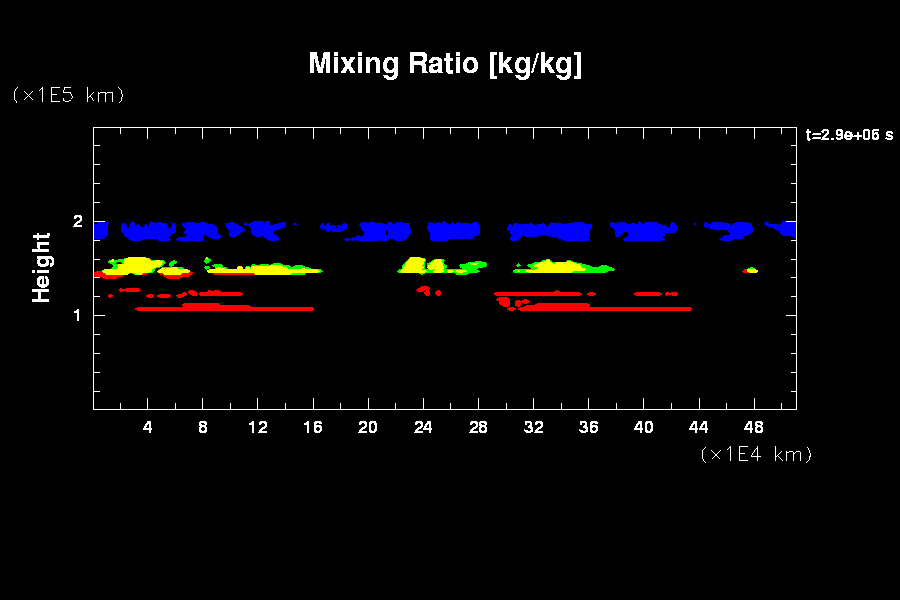Click the long red line between x=4 and x=16

[x=225, y=309]
